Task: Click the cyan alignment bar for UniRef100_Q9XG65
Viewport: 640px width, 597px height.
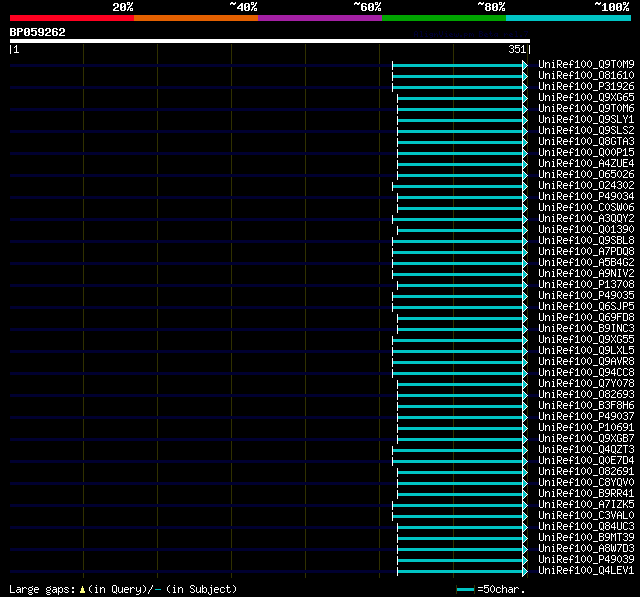Action: tap(460, 98)
